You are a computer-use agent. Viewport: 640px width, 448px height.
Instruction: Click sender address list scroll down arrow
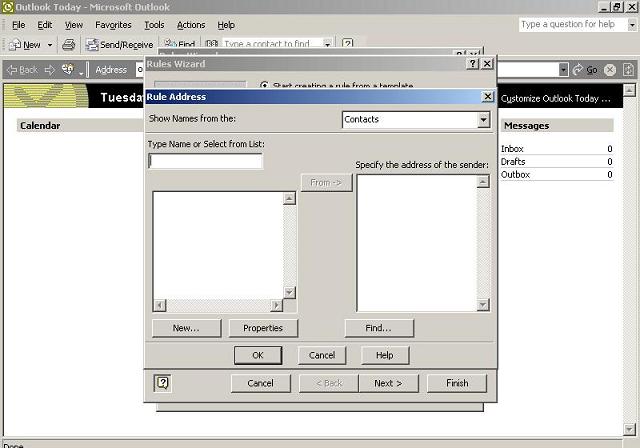coord(483,305)
